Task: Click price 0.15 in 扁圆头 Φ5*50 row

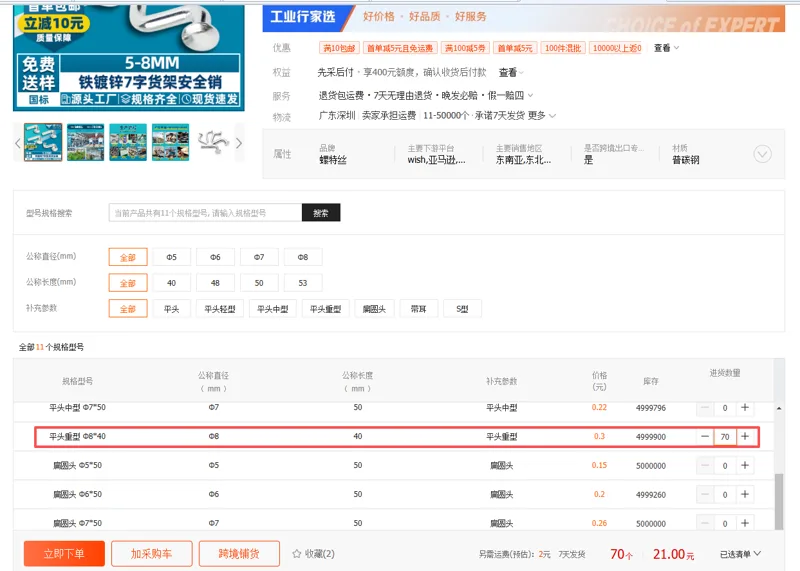Action: pos(599,465)
